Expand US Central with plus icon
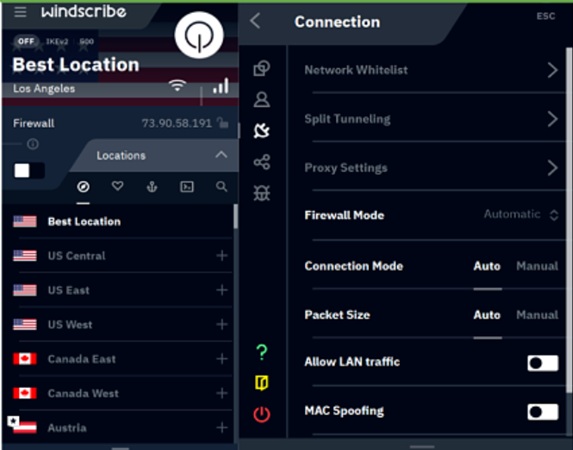The height and width of the screenshot is (450, 573). pyautogui.click(x=222, y=256)
